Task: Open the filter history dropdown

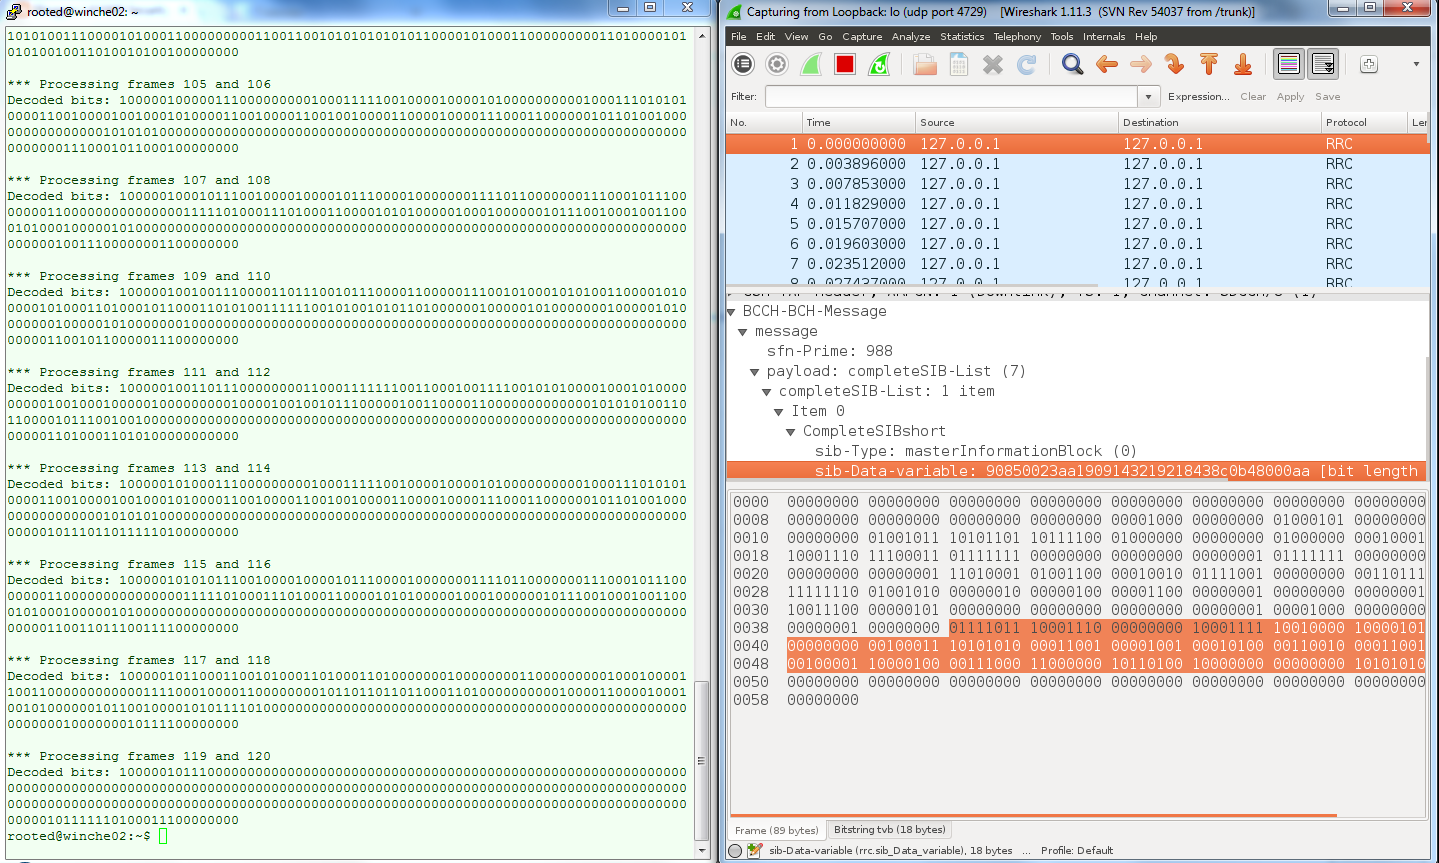Action: 1148,96
